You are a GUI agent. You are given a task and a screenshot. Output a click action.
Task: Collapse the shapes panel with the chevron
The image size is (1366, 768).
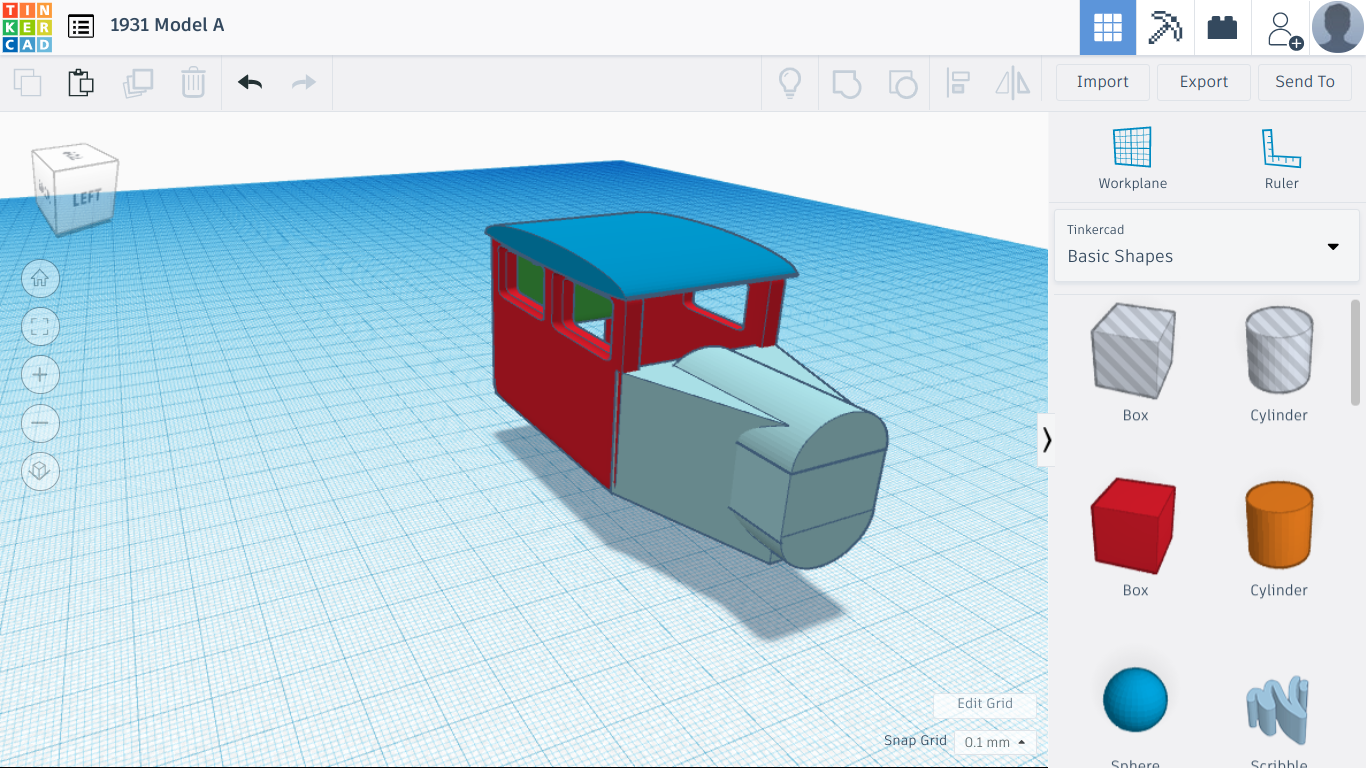[x=1047, y=439]
